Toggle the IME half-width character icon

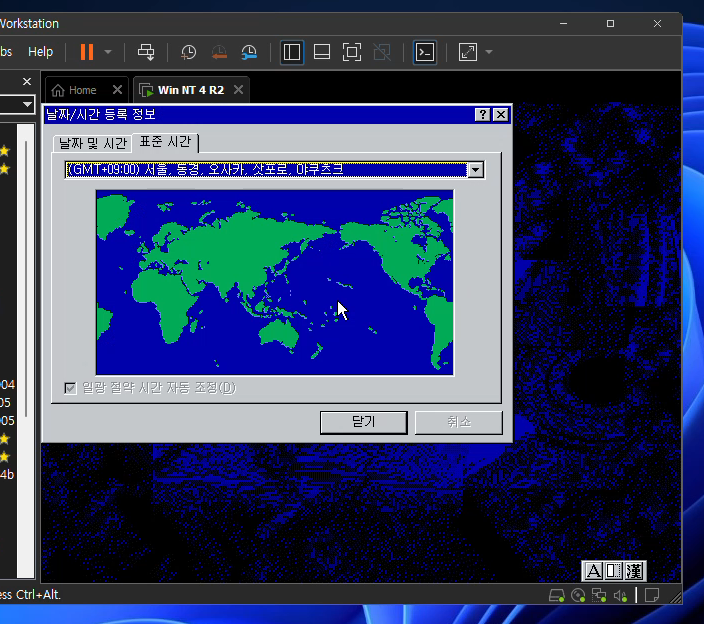[613, 571]
